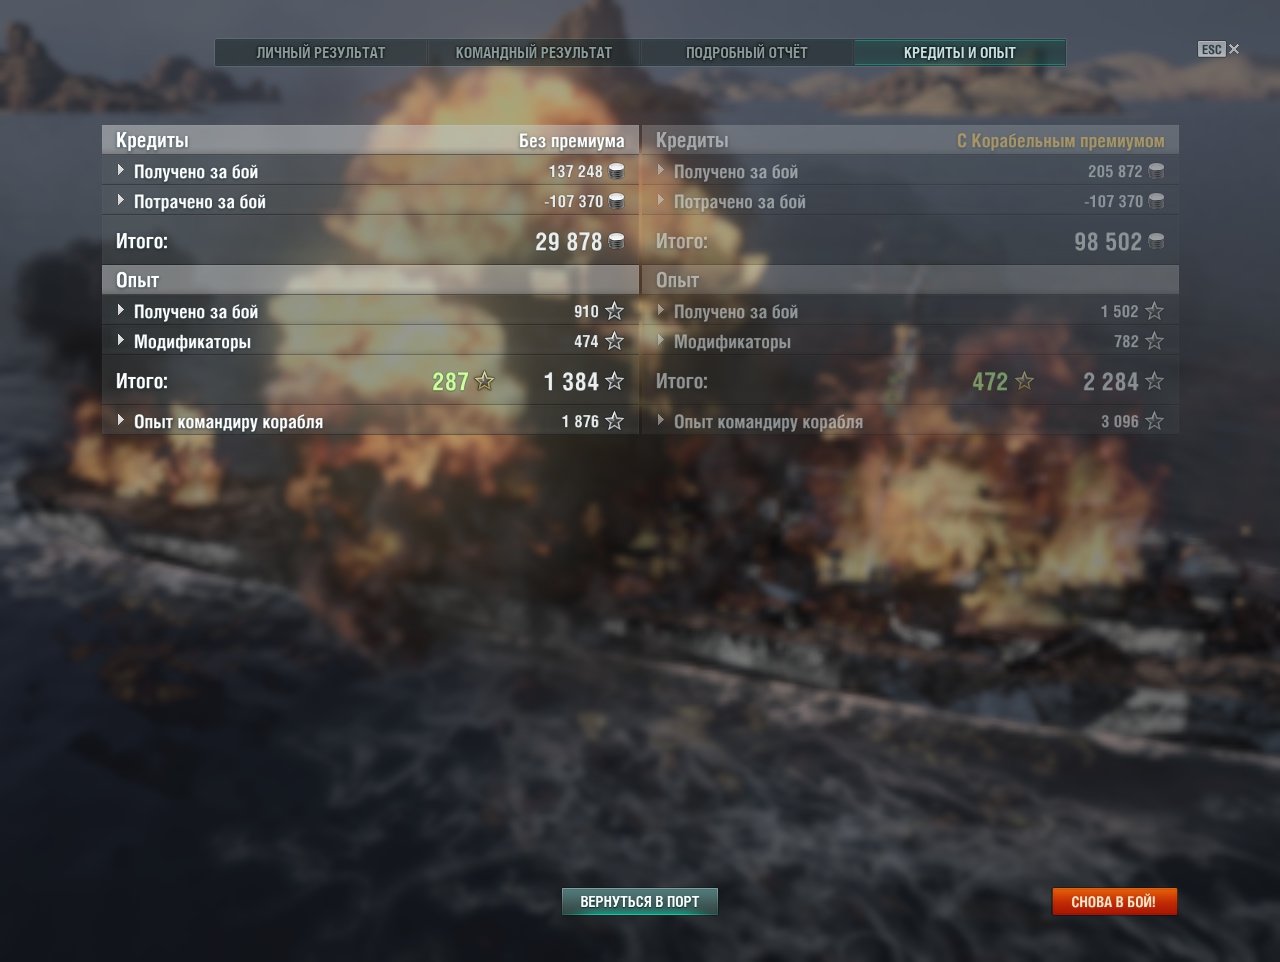Open the 'Личный результат' tab
The image size is (1280, 962).
click(x=321, y=52)
